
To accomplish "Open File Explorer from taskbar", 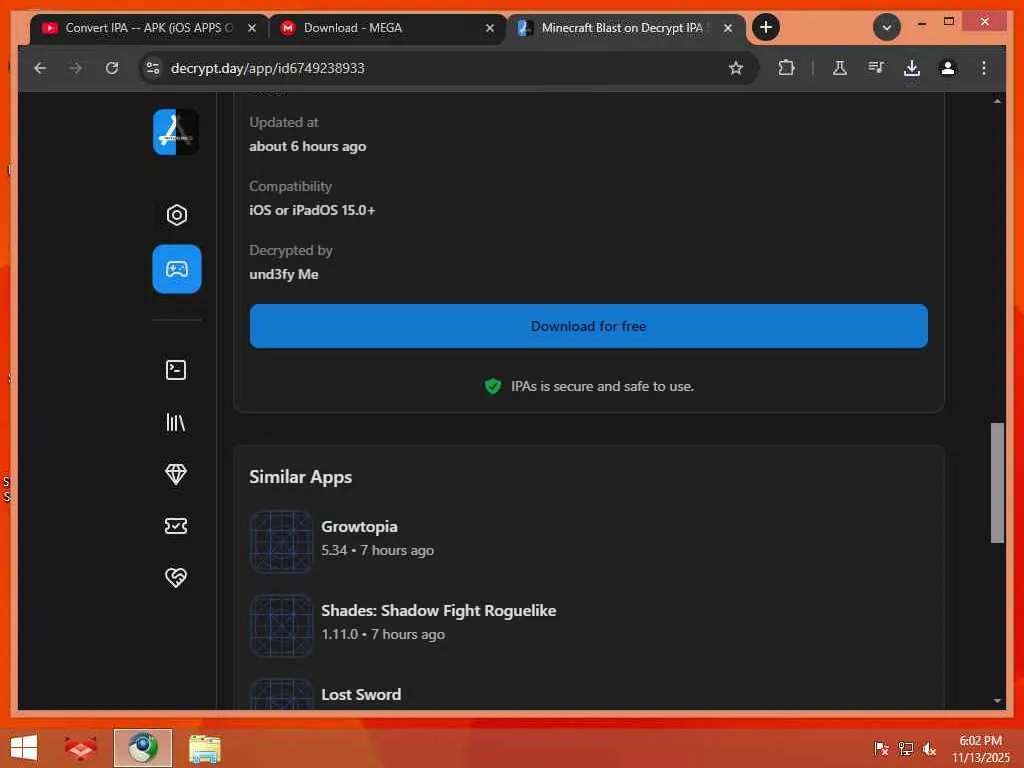I will pyautogui.click(x=204, y=748).
